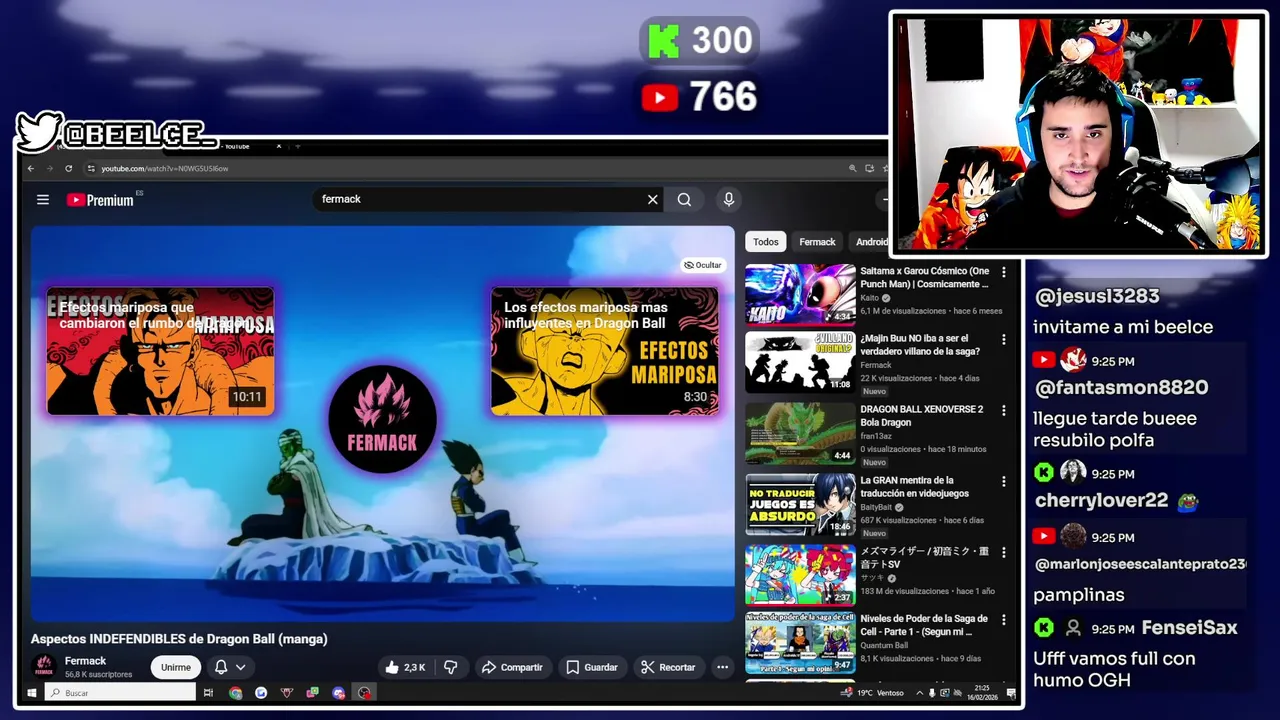Open options for DRAGON BALL XENOVERSE 2 video
Viewport: 1280px width, 720px height.
tap(1004, 411)
